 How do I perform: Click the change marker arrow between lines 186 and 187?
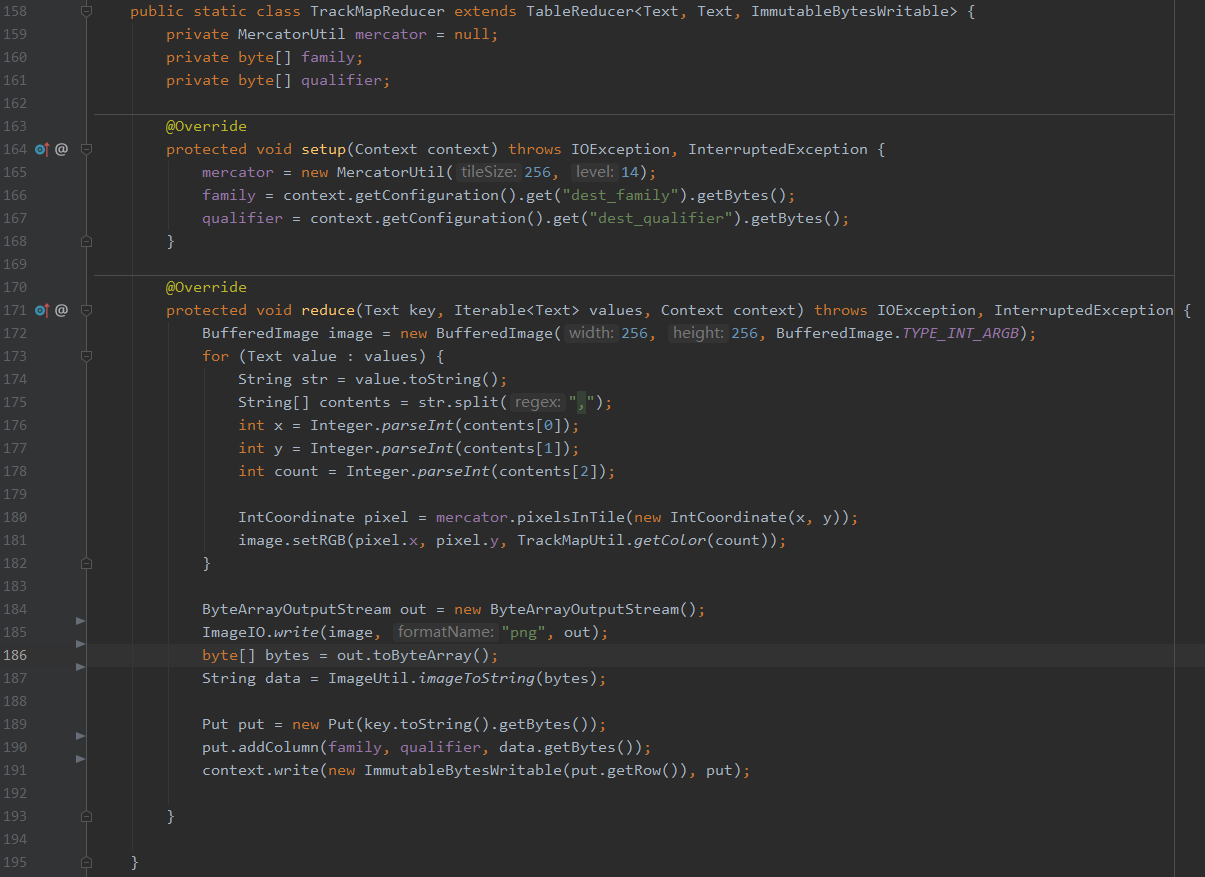[x=81, y=667]
